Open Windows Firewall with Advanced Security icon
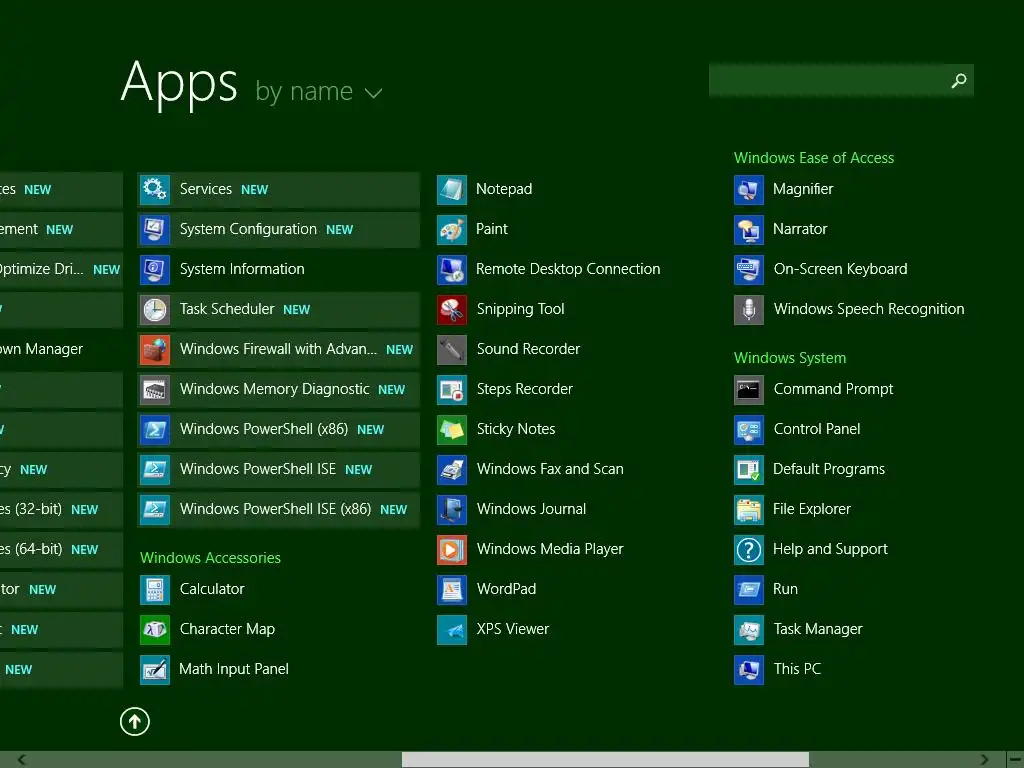1024x768 pixels. point(155,349)
